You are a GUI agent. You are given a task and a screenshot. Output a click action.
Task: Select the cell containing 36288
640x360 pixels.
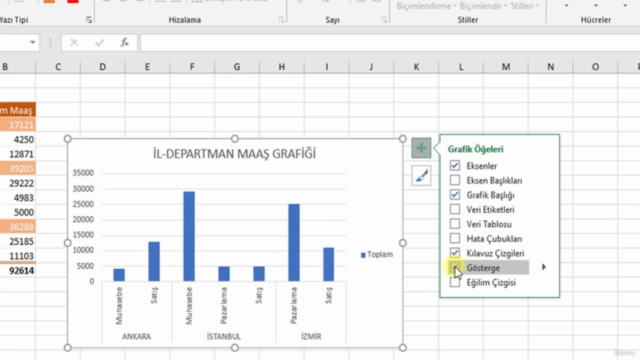[x=18, y=227]
